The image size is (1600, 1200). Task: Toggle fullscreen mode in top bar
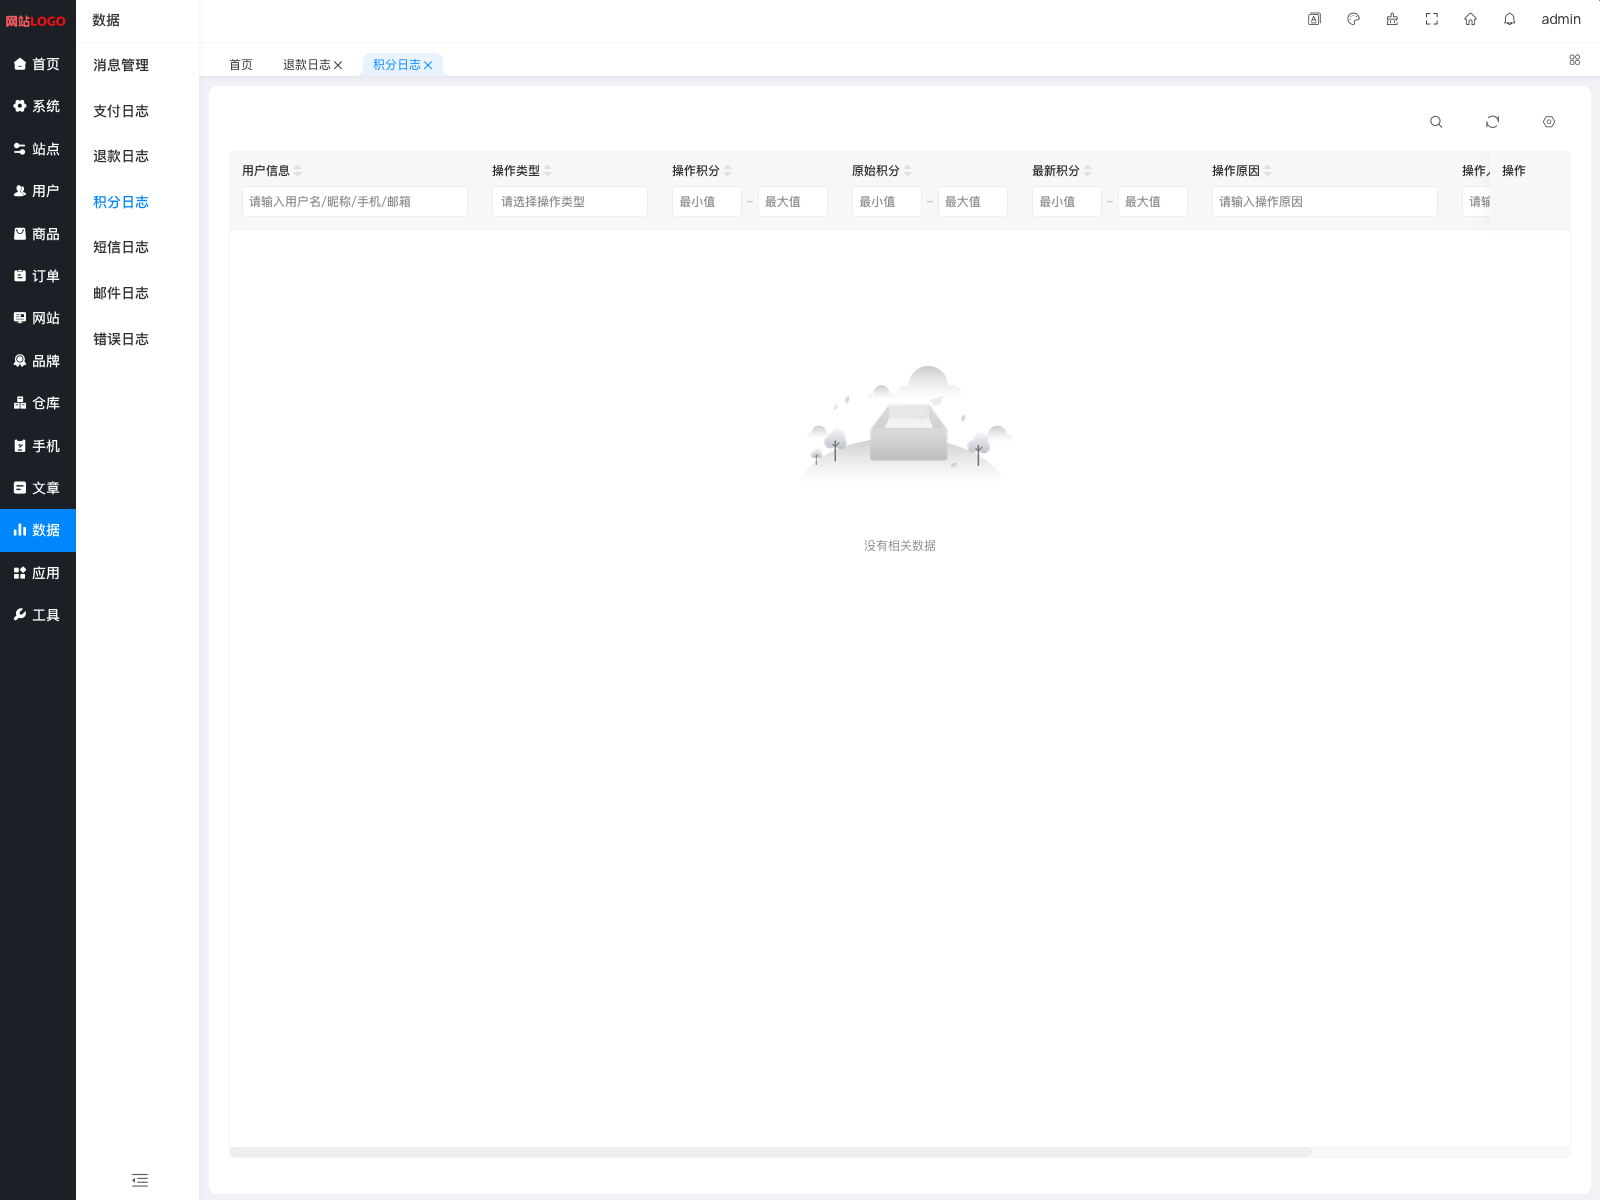tap(1431, 19)
